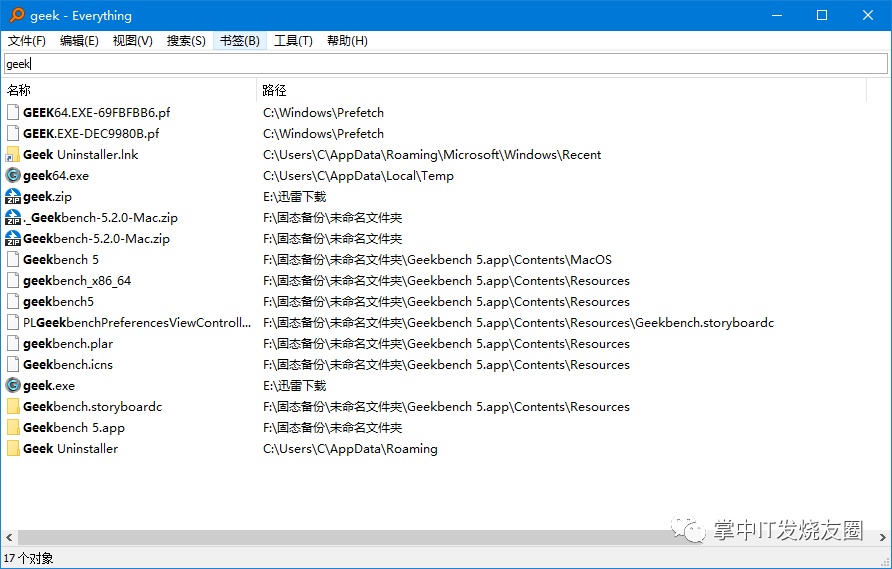Click the file icon of GEEK.EXE-DEC9980B.pf
892x569 pixels.
point(13,134)
